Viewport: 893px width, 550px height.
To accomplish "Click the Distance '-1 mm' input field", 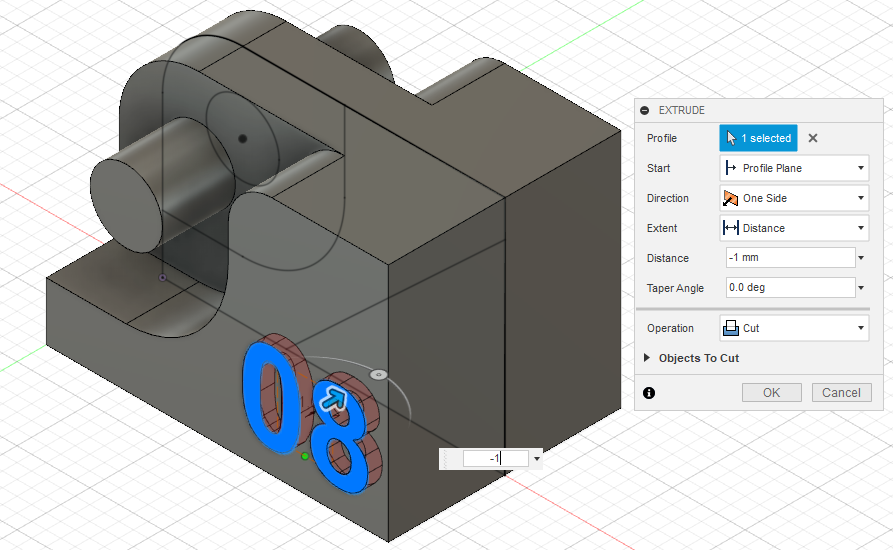I will point(790,257).
